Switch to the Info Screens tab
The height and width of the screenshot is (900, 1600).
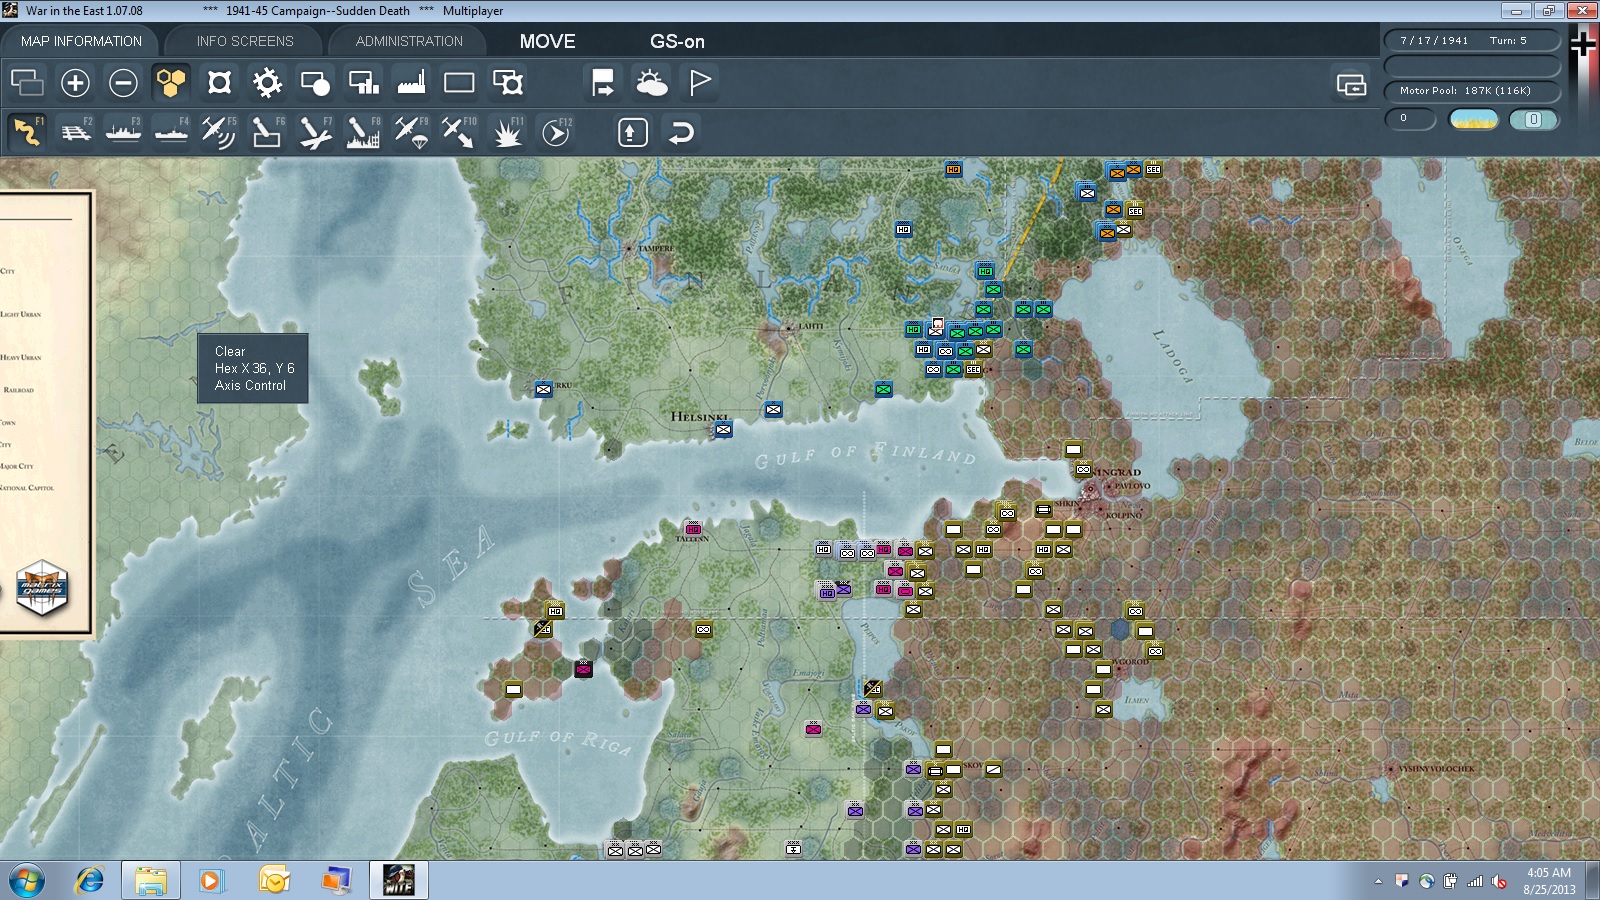(245, 41)
